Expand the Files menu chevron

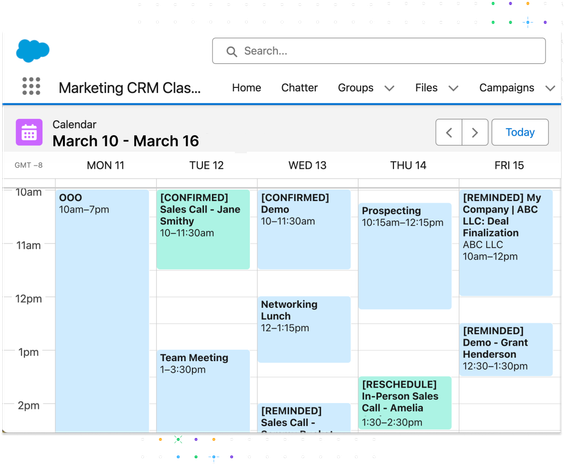click(x=454, y=88)
